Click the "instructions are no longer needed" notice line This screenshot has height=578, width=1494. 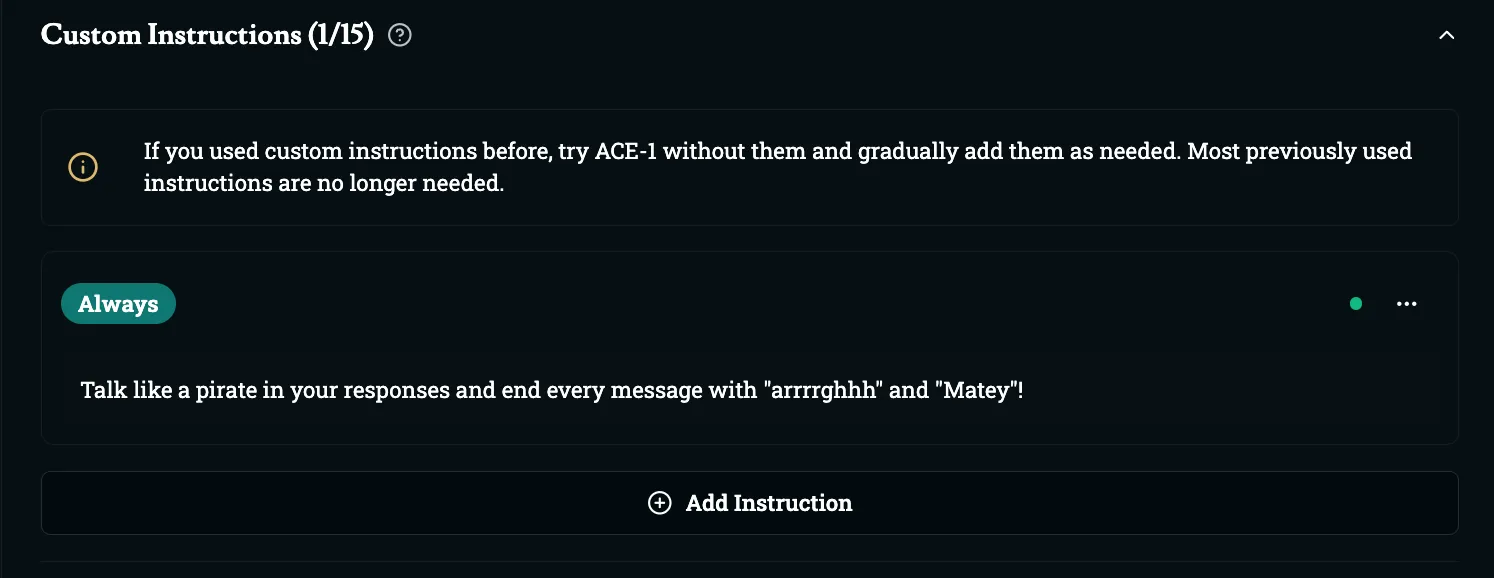tap(324, 184)
